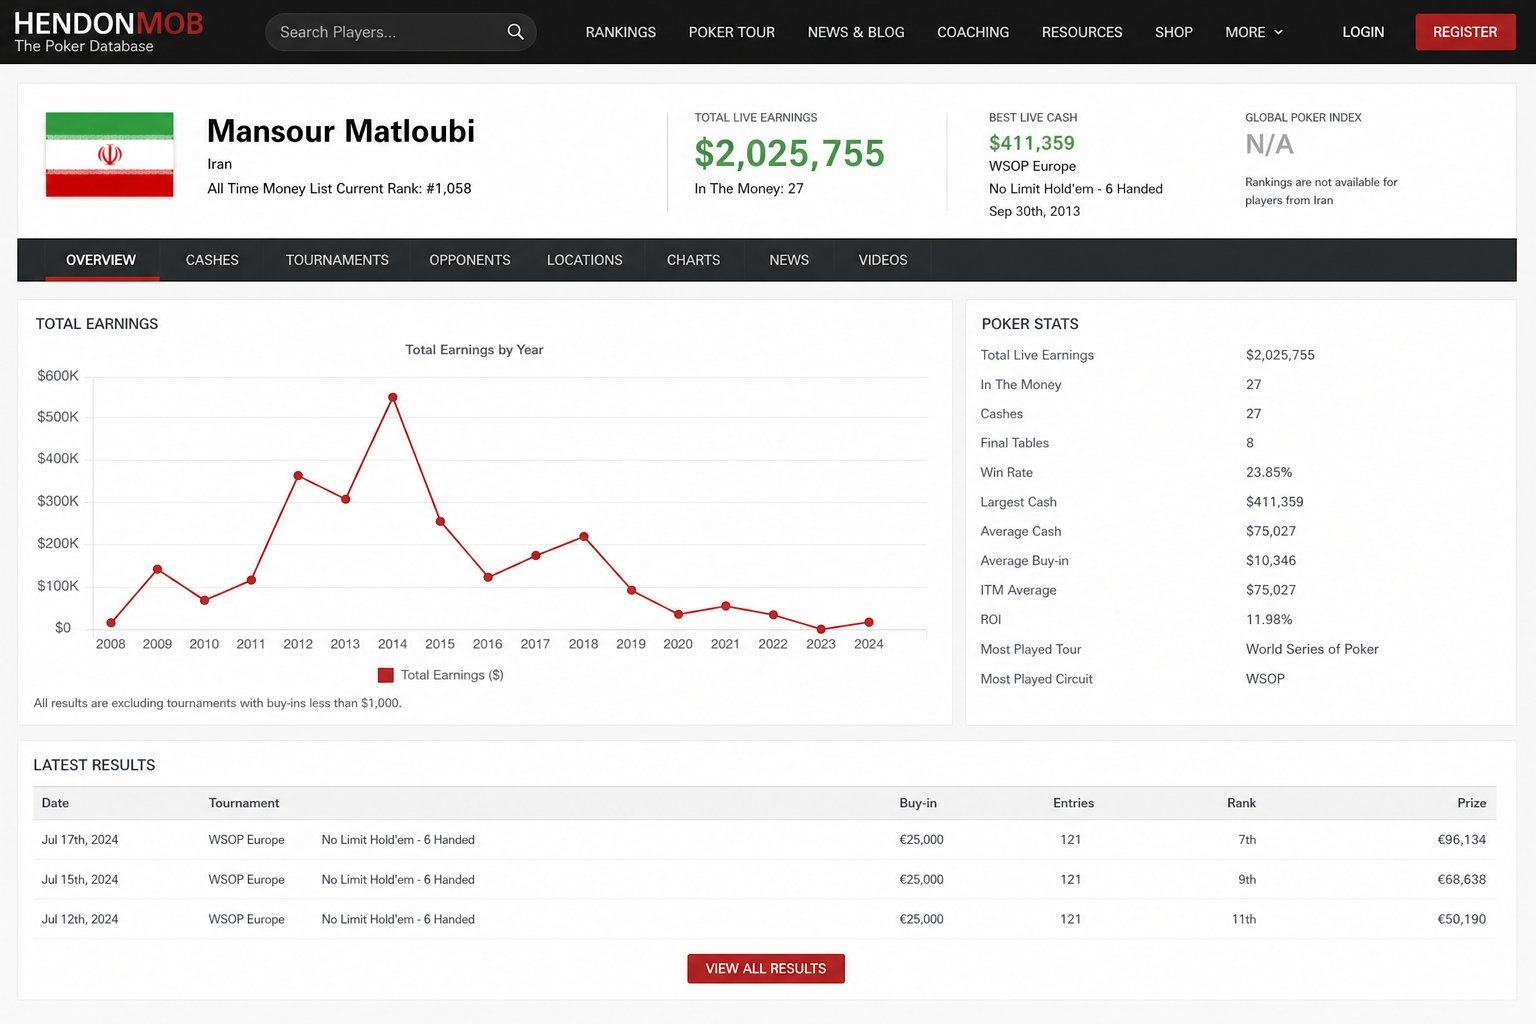The image size is (1536, 1024).
Task: Switch to the CASHES tab
Action: (x=212, y=260)
